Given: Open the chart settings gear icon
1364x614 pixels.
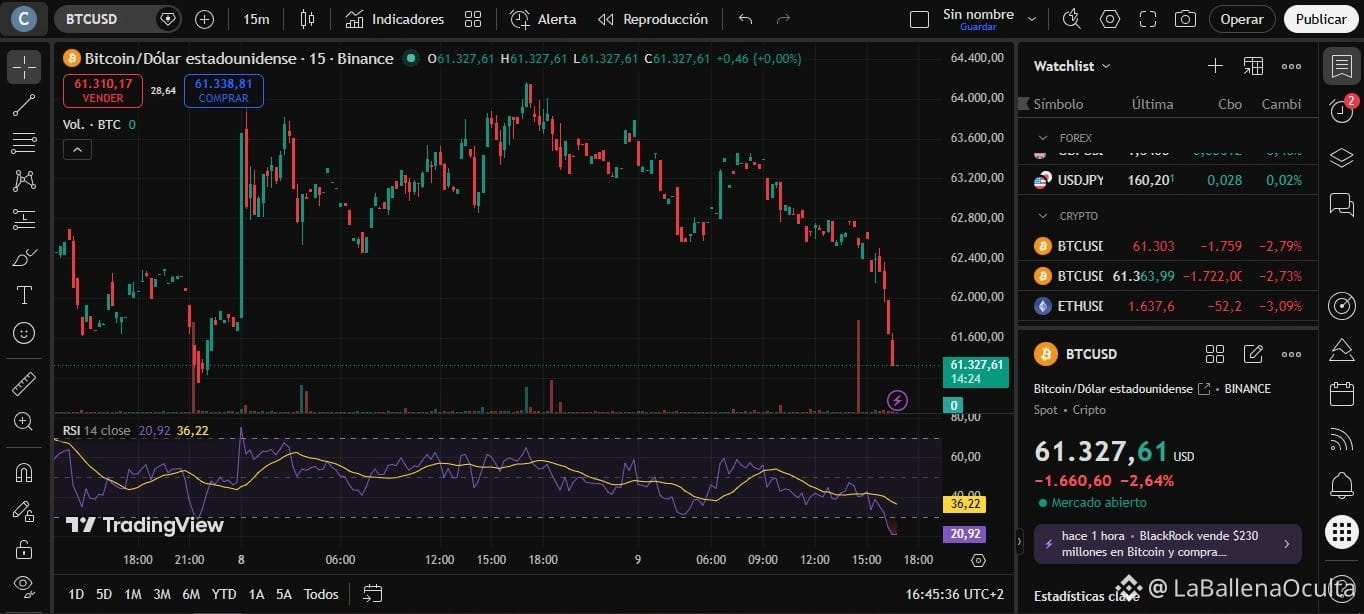Looking at the screenshot, I should coord(1110,19).
